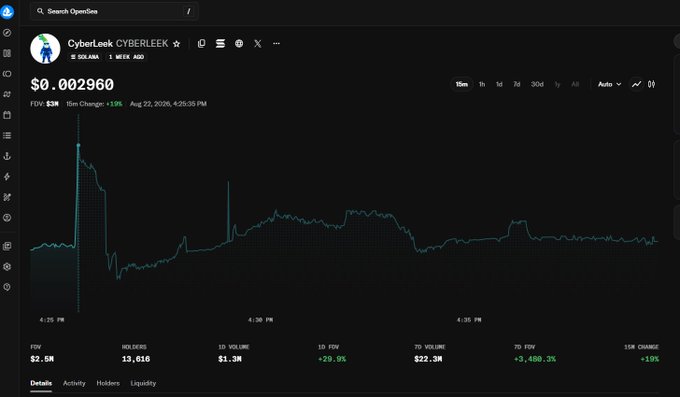This screenshot has height=397, width=680.
Task: Click the CyberLeek token avatar
Action: click(45, 49)
